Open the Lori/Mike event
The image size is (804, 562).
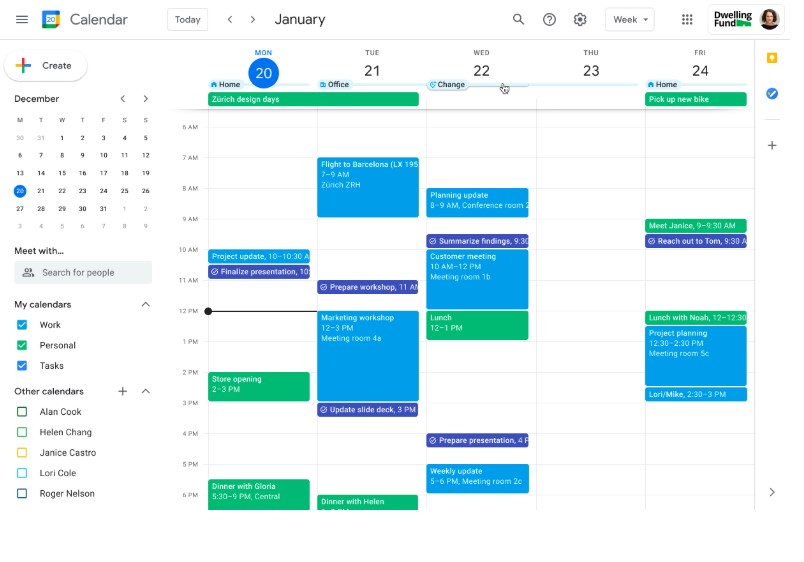(x=696, y=394)
